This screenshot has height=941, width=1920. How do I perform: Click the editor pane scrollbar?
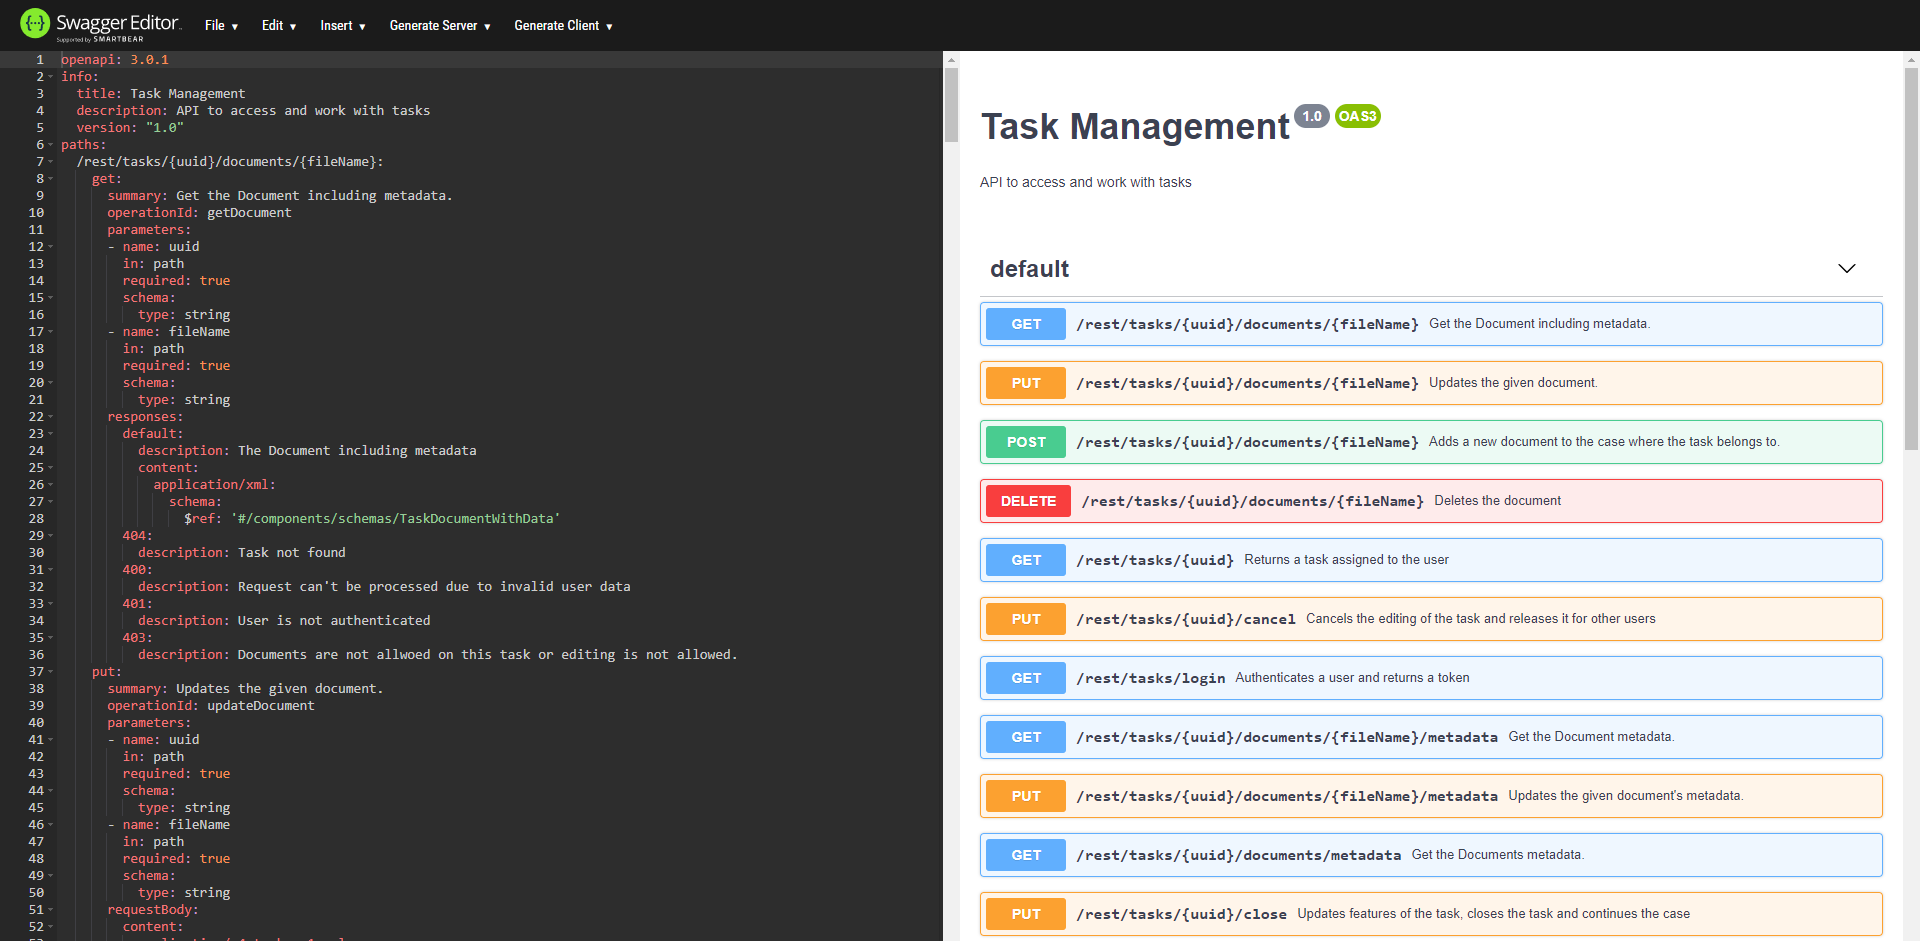click(950, 105)
